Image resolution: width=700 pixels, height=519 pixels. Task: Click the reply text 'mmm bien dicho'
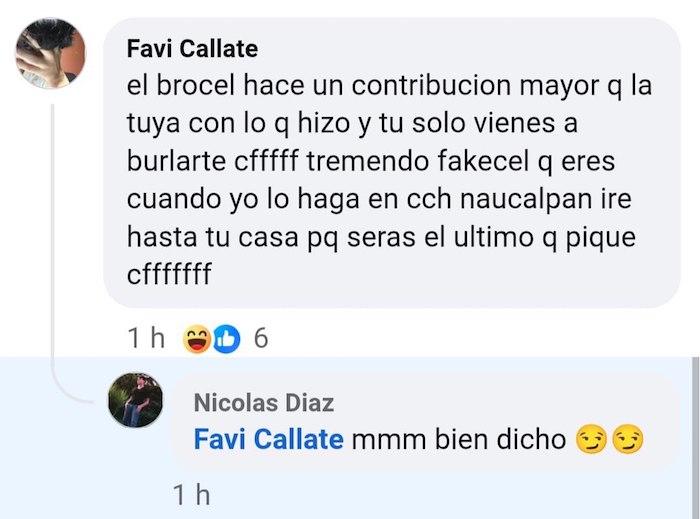[x=459, y=440]
